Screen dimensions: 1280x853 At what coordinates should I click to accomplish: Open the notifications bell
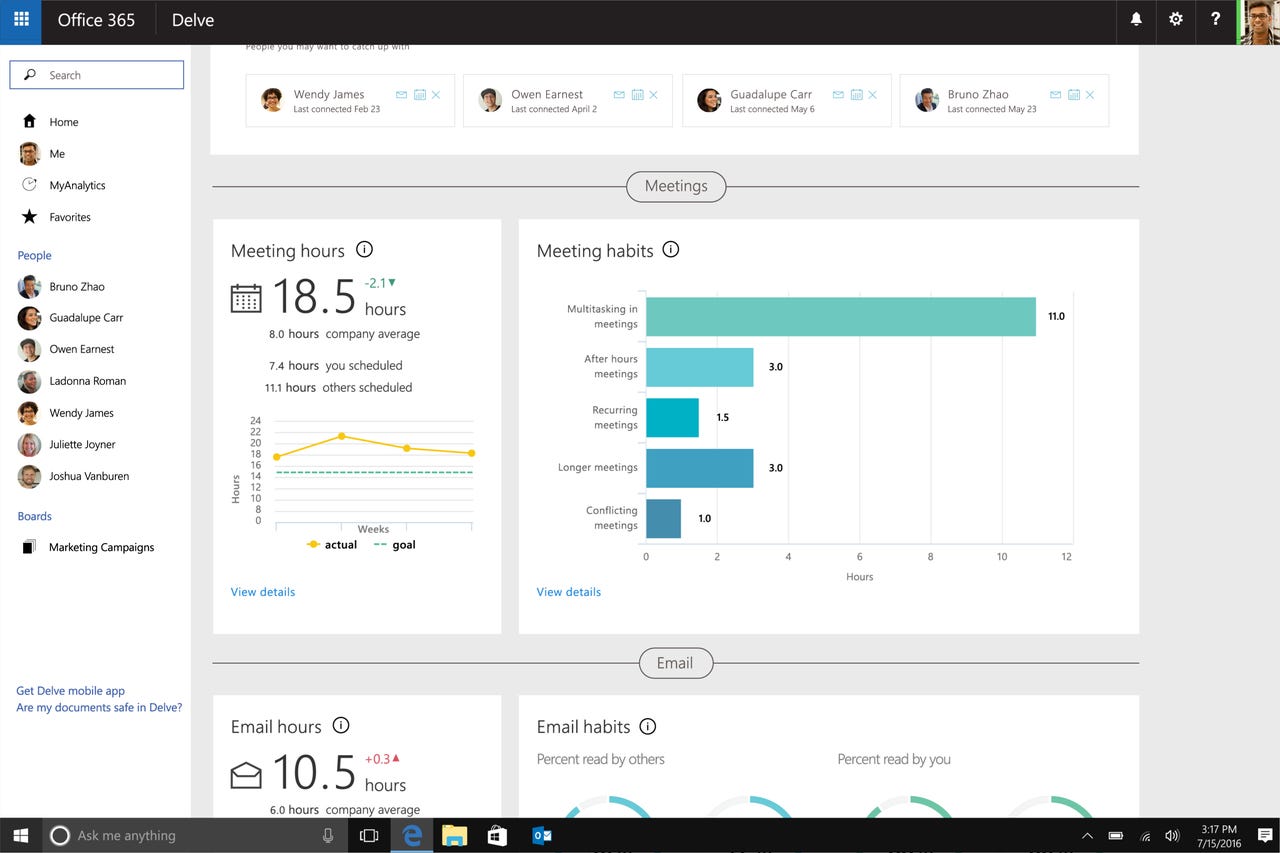click(1136, 20)
